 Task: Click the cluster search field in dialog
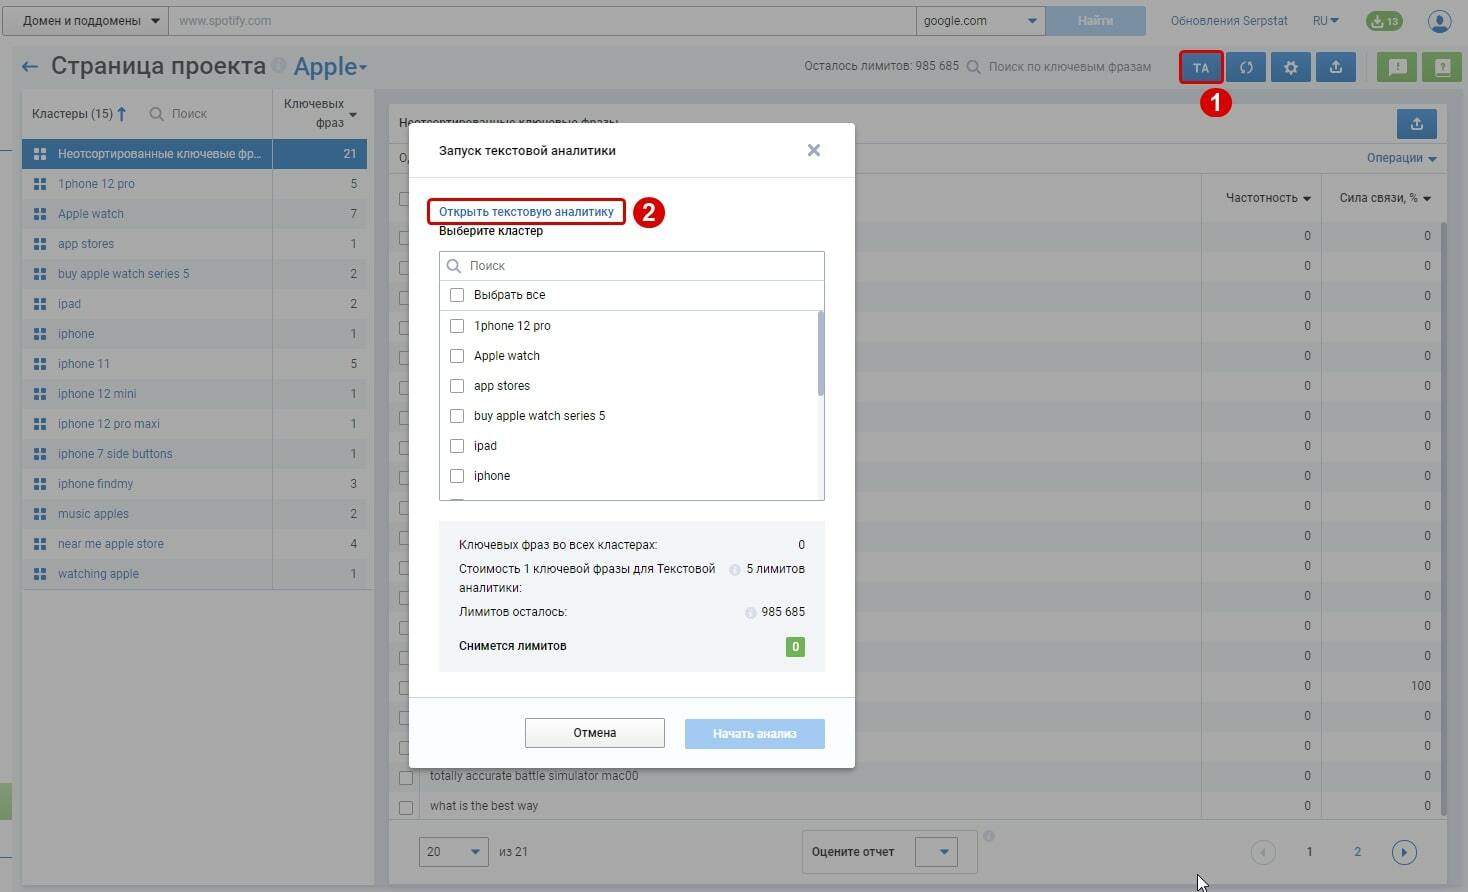coord(640,266)
